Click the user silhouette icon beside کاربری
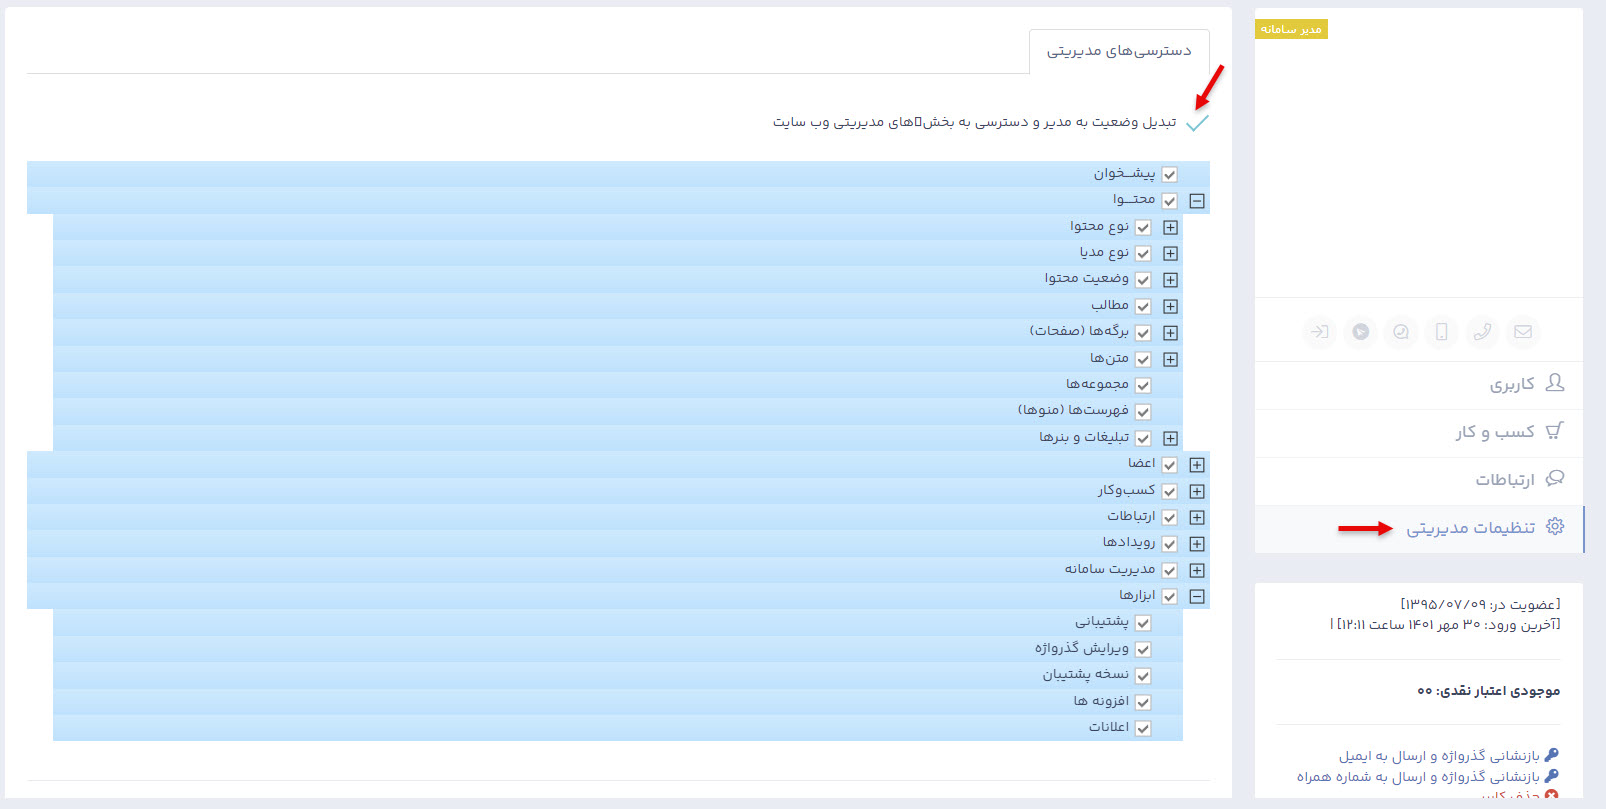1606x809 pixels. 1555,383
